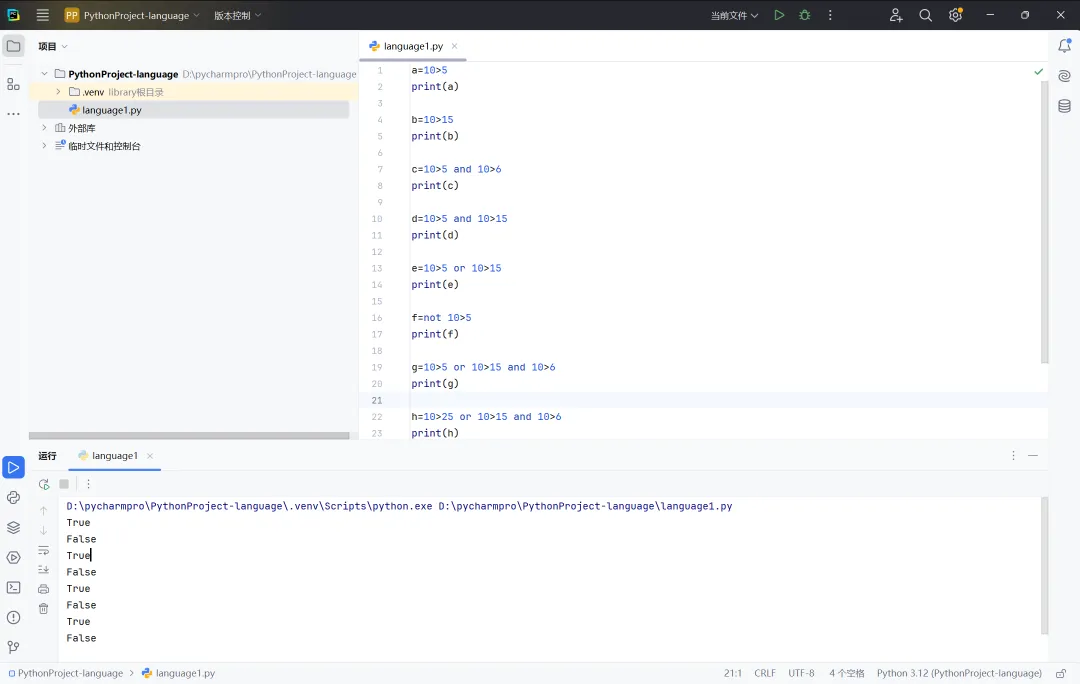This screenshot has width=1080, height=684.
Task: Toggle soft-wrap in the console
Action: point(43,550)
